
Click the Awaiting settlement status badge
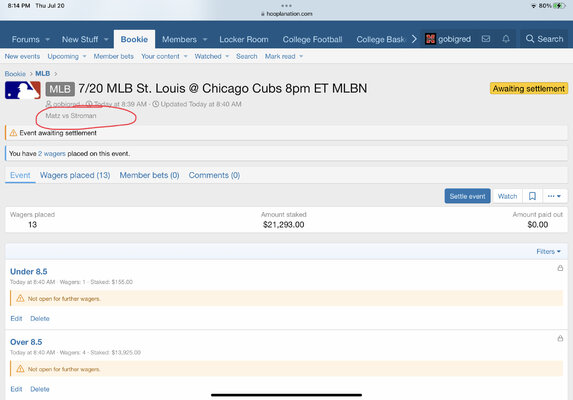click(x=528, y=89)
